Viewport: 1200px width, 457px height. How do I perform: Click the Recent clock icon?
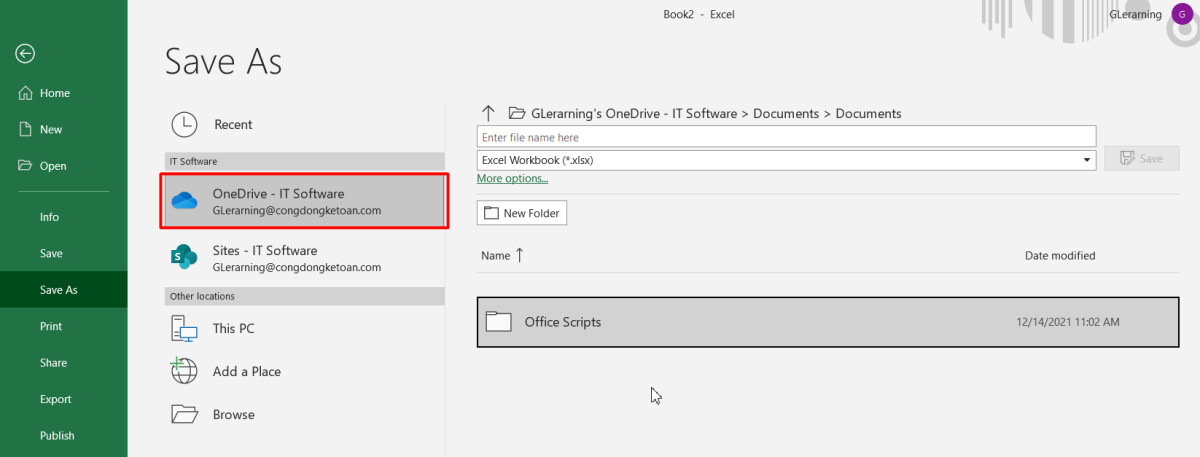184,124
